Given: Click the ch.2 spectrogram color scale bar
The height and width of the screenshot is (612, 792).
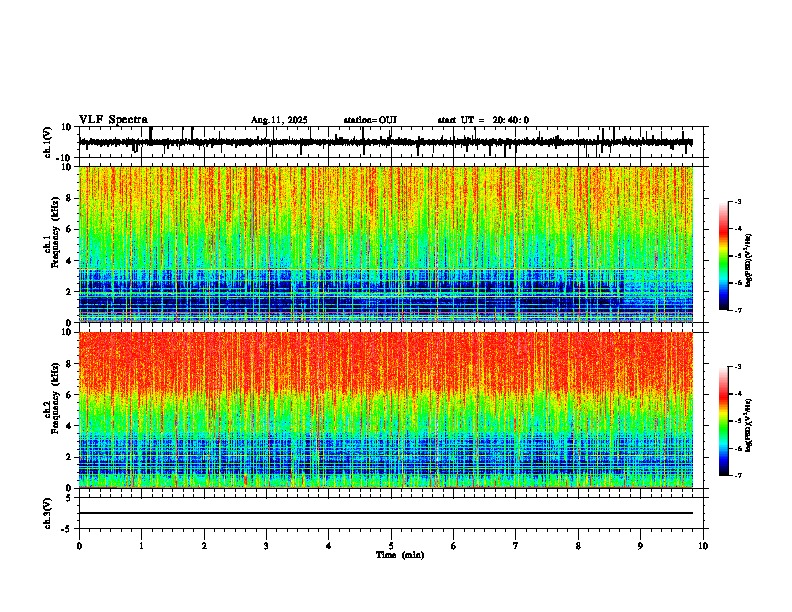Looking at the screenshot, I should point(723,421).
